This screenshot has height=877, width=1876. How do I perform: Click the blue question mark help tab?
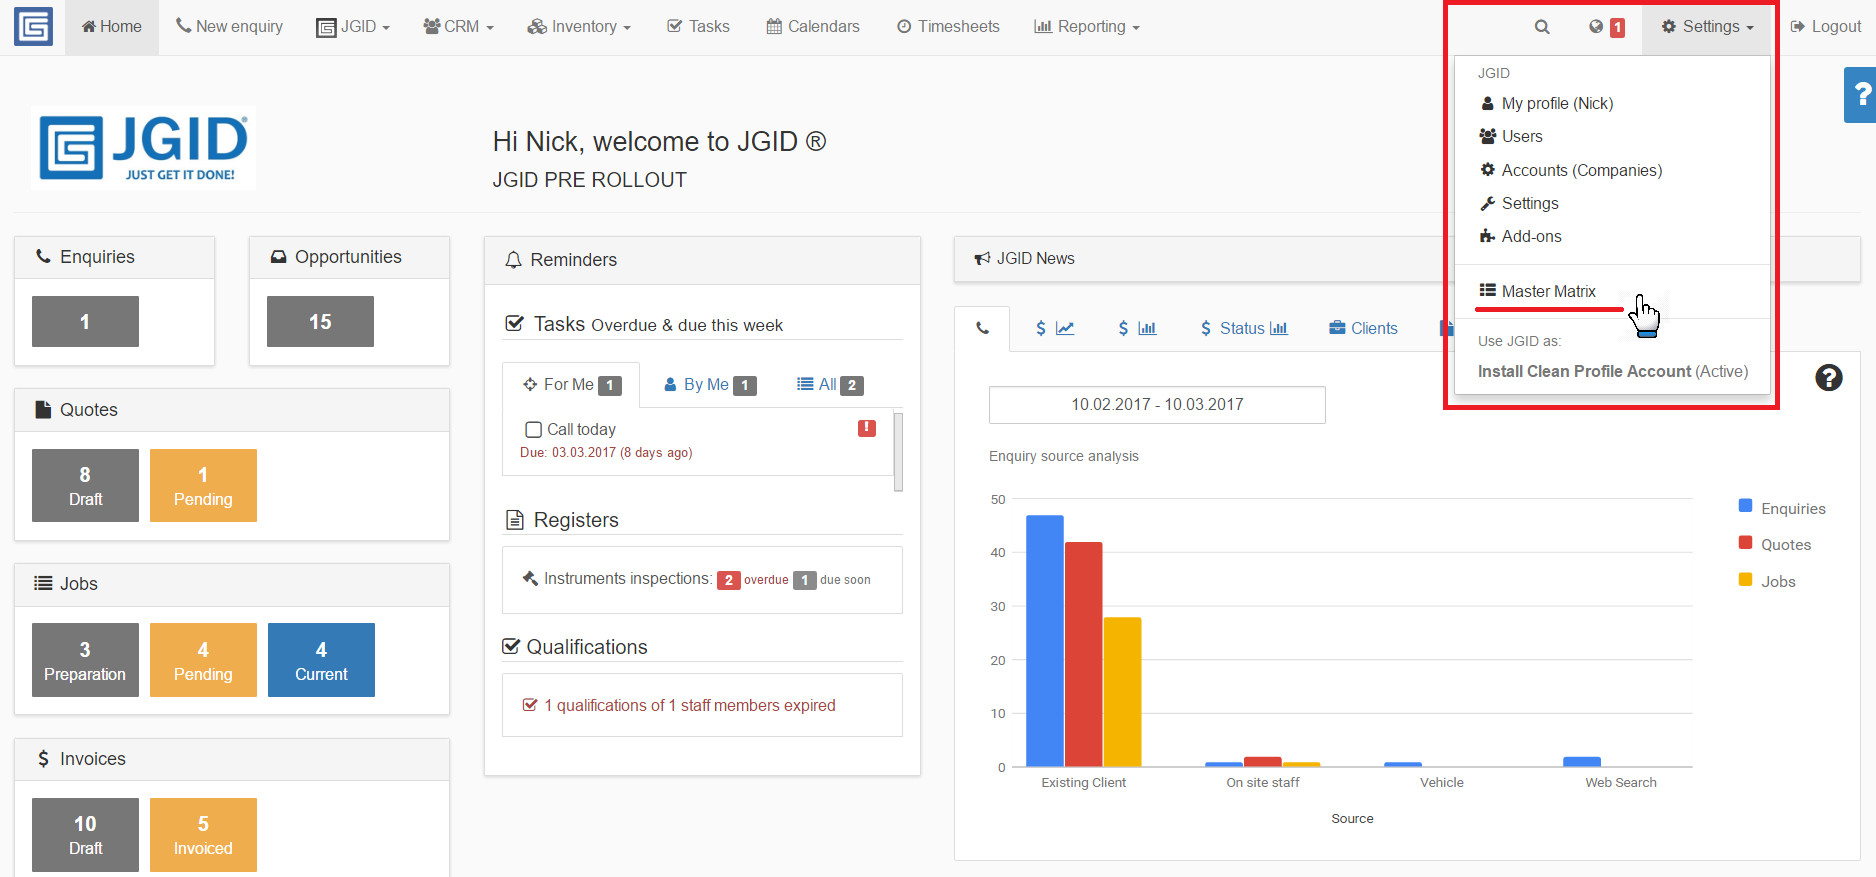click(1861, 95)
